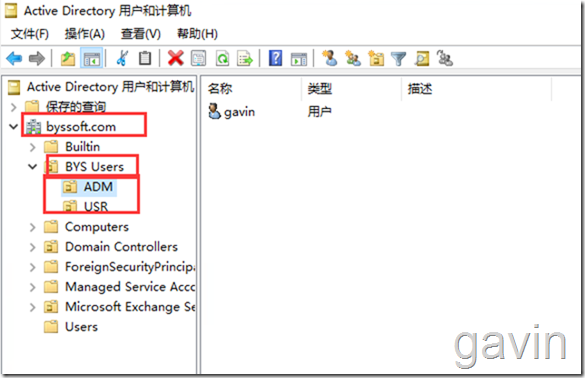Expand the Managed Service Accounts node
The width and height of the screenshot is (585, 378).
coord(32,287)
